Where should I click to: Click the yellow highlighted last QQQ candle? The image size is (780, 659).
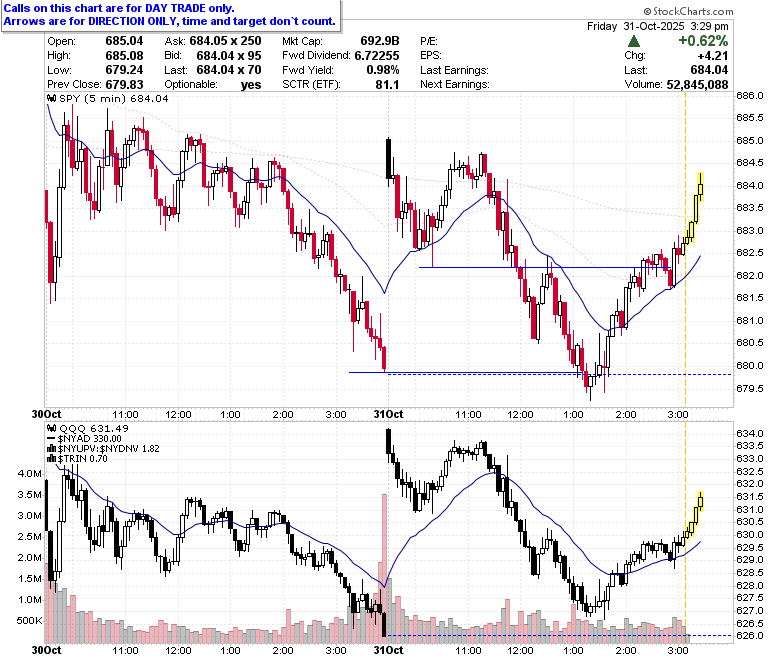tap(700, 501)
